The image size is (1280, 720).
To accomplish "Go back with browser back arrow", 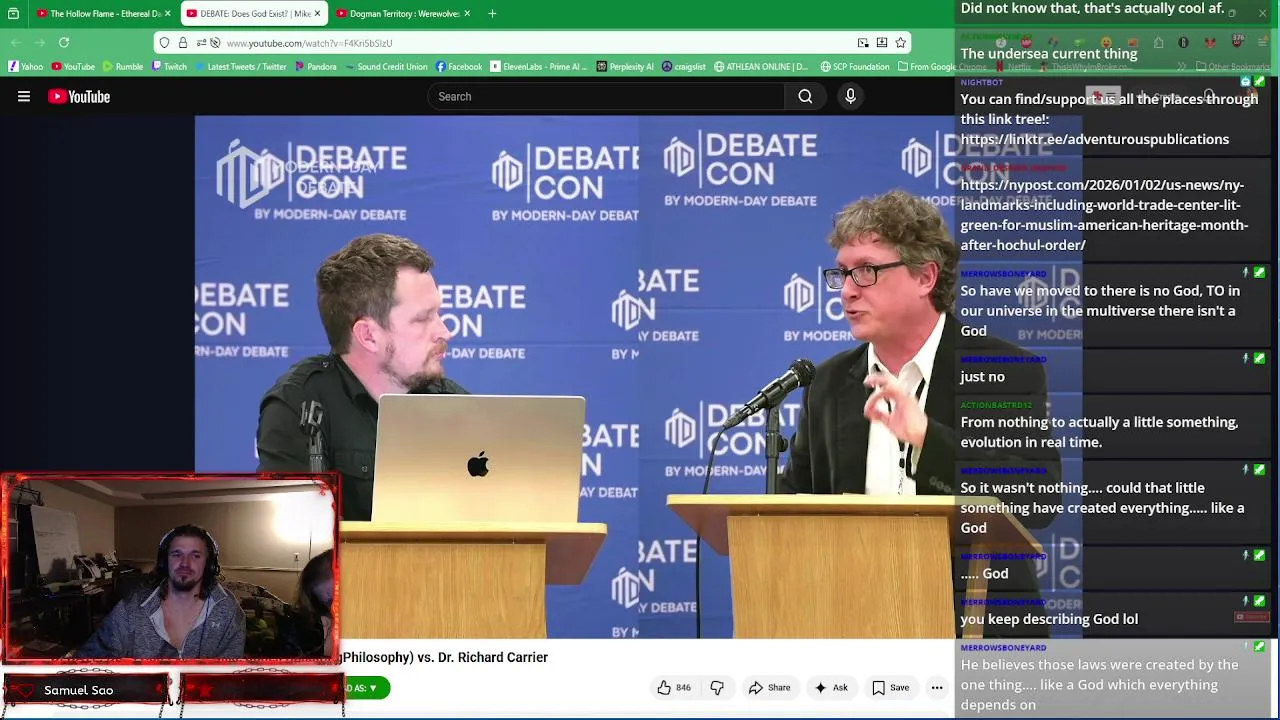I will (x=16, y=42).
